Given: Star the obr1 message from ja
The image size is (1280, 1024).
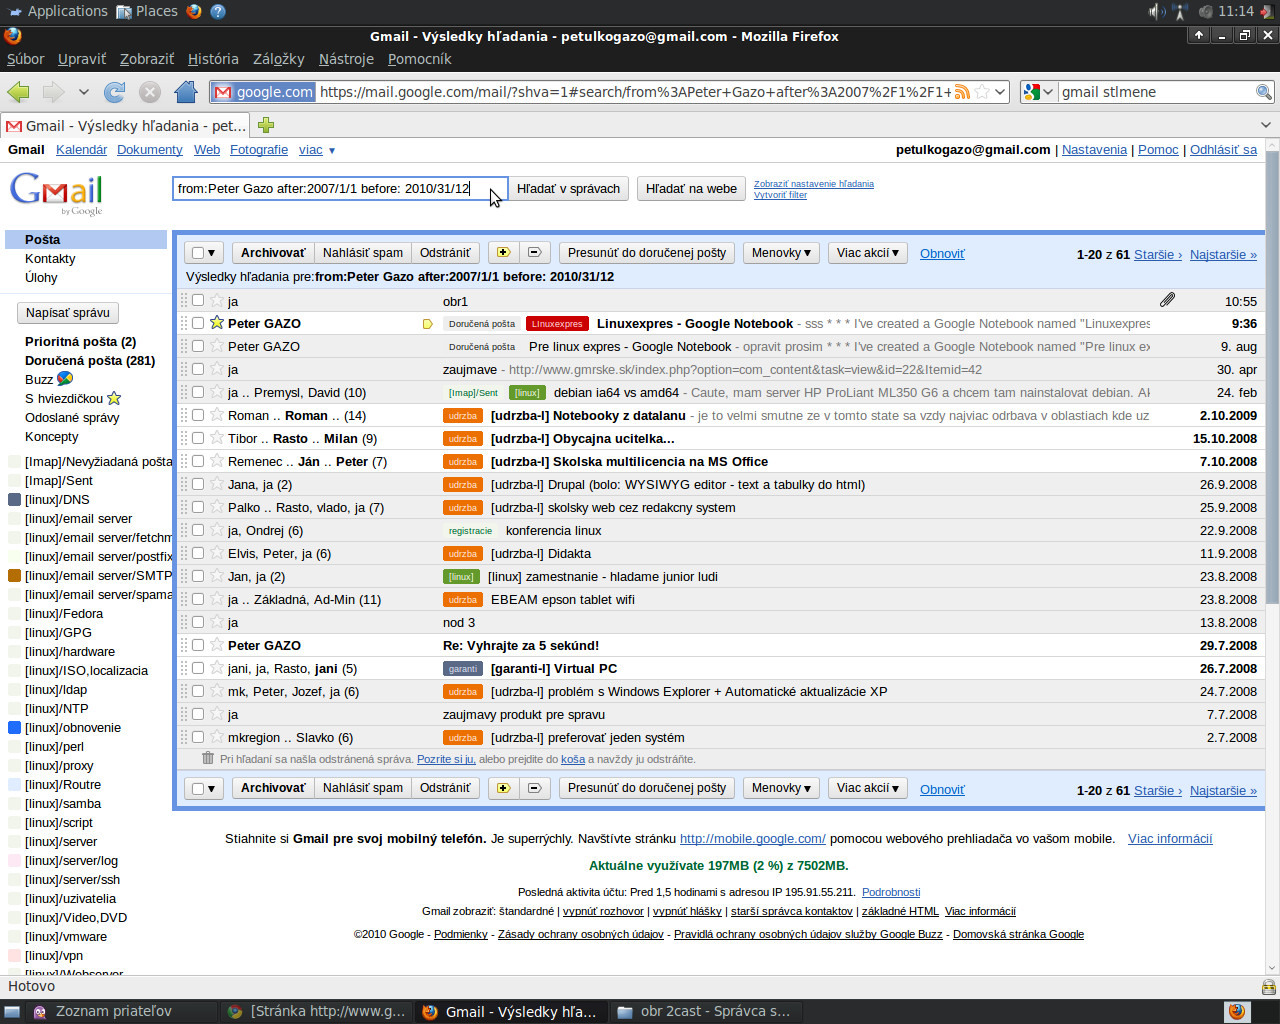Looking at the screenshot, I should (x=217, y=300).
